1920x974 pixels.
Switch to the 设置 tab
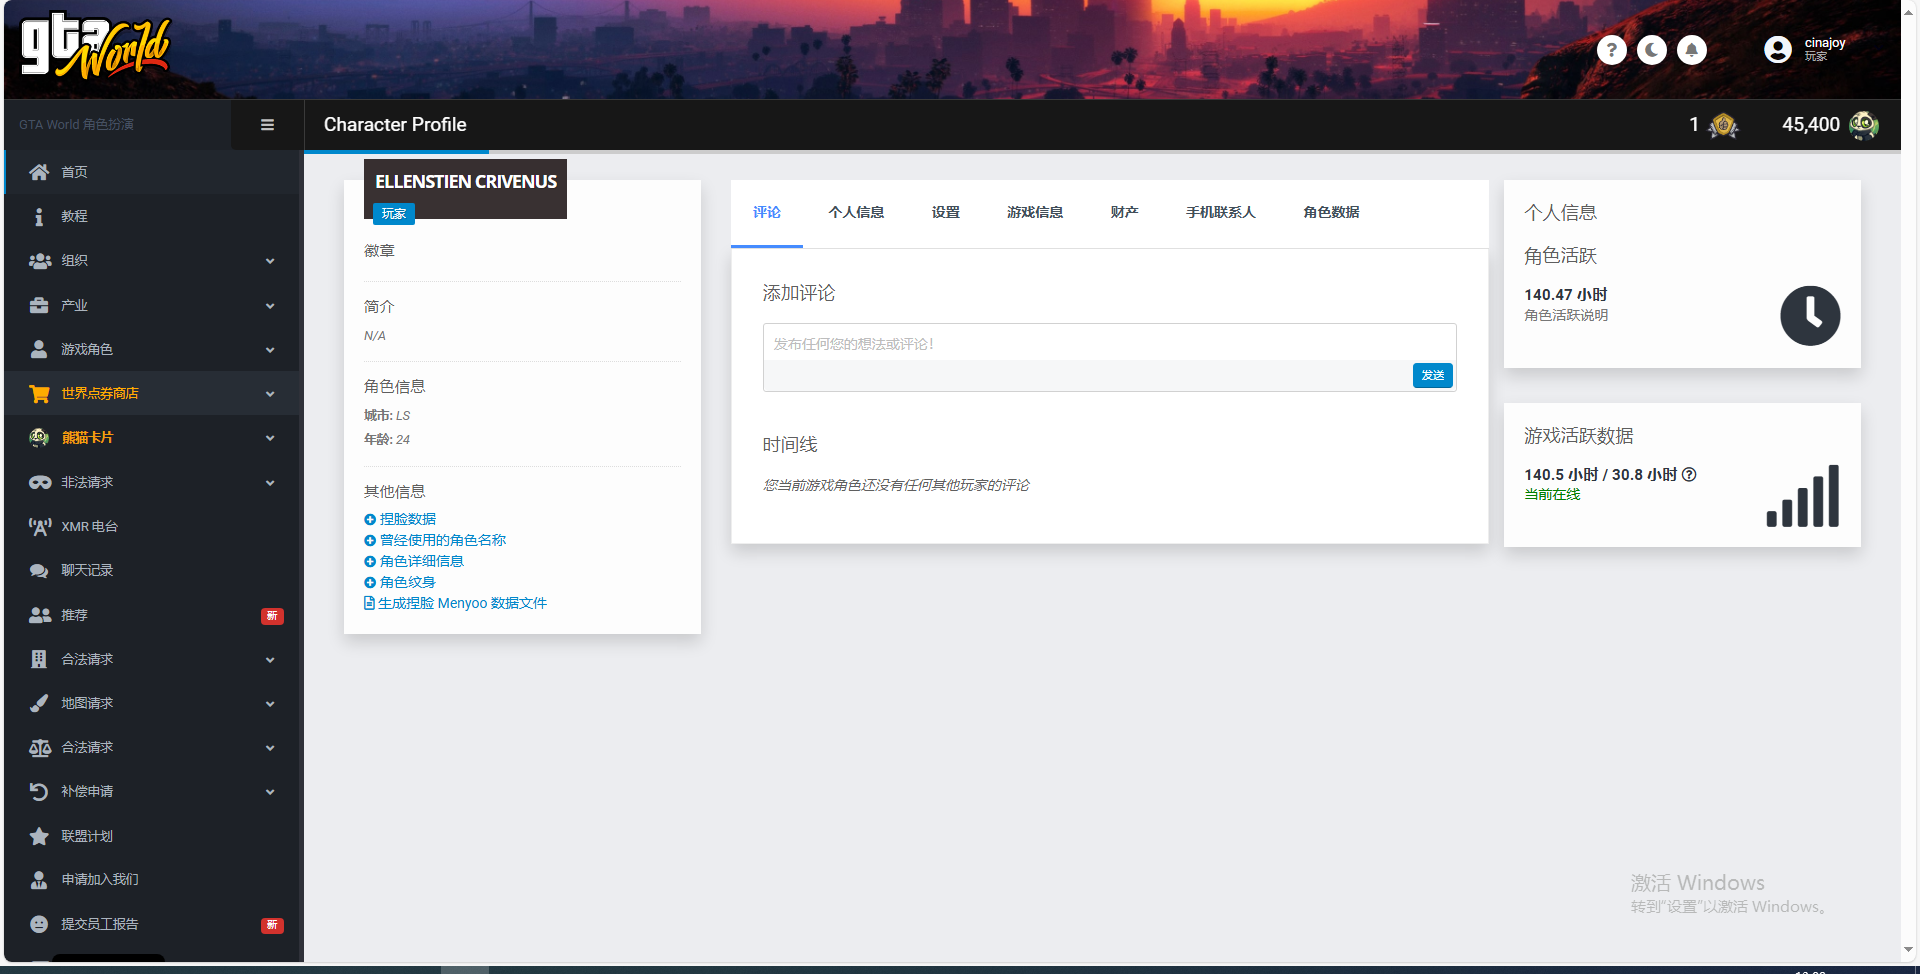pos(946,212)
